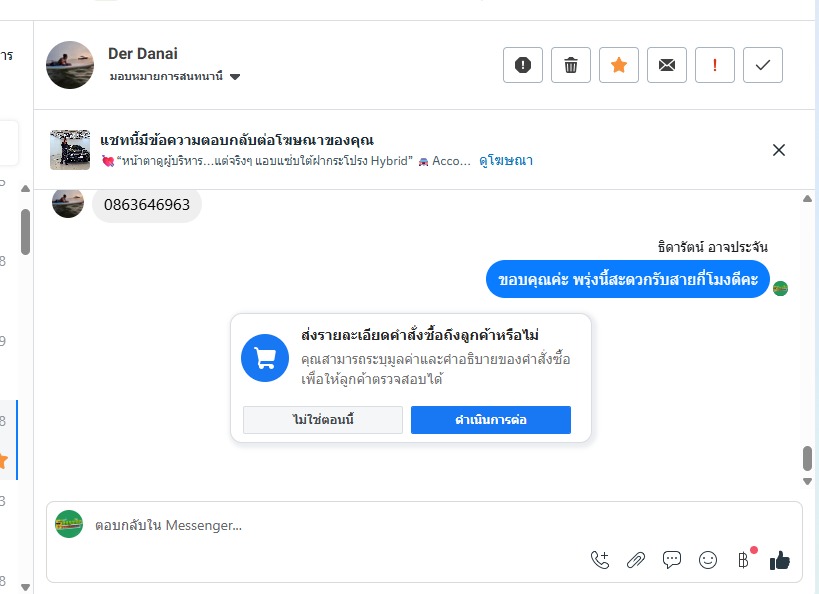This screenshot has width=819, height=594.
Task: Open the ดูโฆษณา ad link
Action: (506, 160)
